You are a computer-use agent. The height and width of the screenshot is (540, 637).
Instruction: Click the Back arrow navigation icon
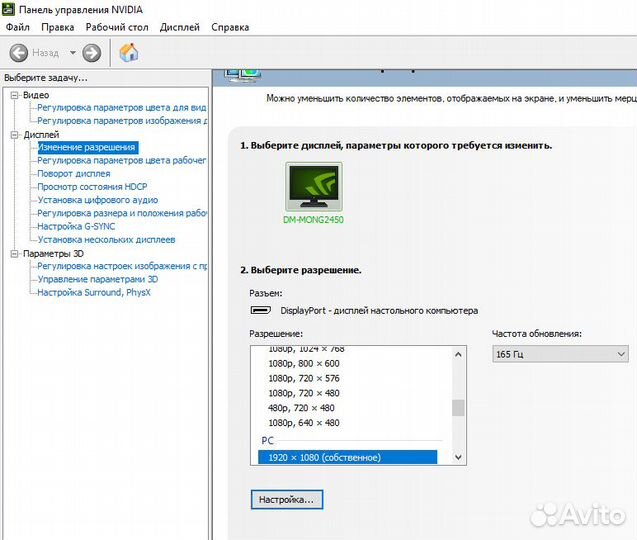[19, 53]
